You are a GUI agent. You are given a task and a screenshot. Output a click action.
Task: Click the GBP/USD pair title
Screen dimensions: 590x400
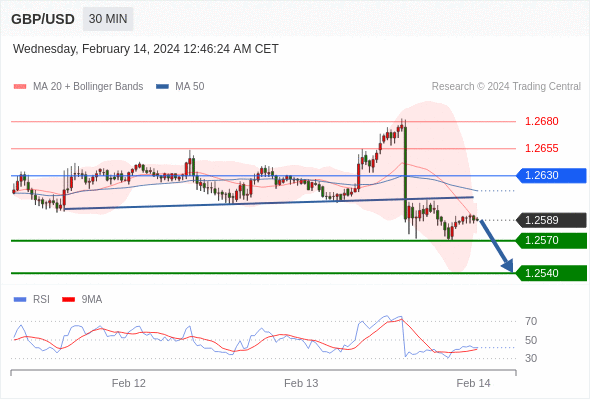43,19
